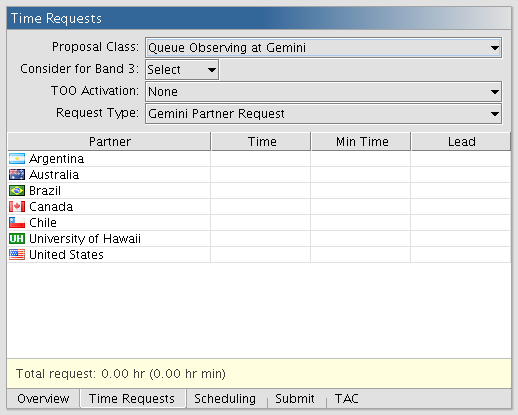Click the Lead column header
Image resolution: width=518 pixels, height=415 pixels.
point(461,142)
